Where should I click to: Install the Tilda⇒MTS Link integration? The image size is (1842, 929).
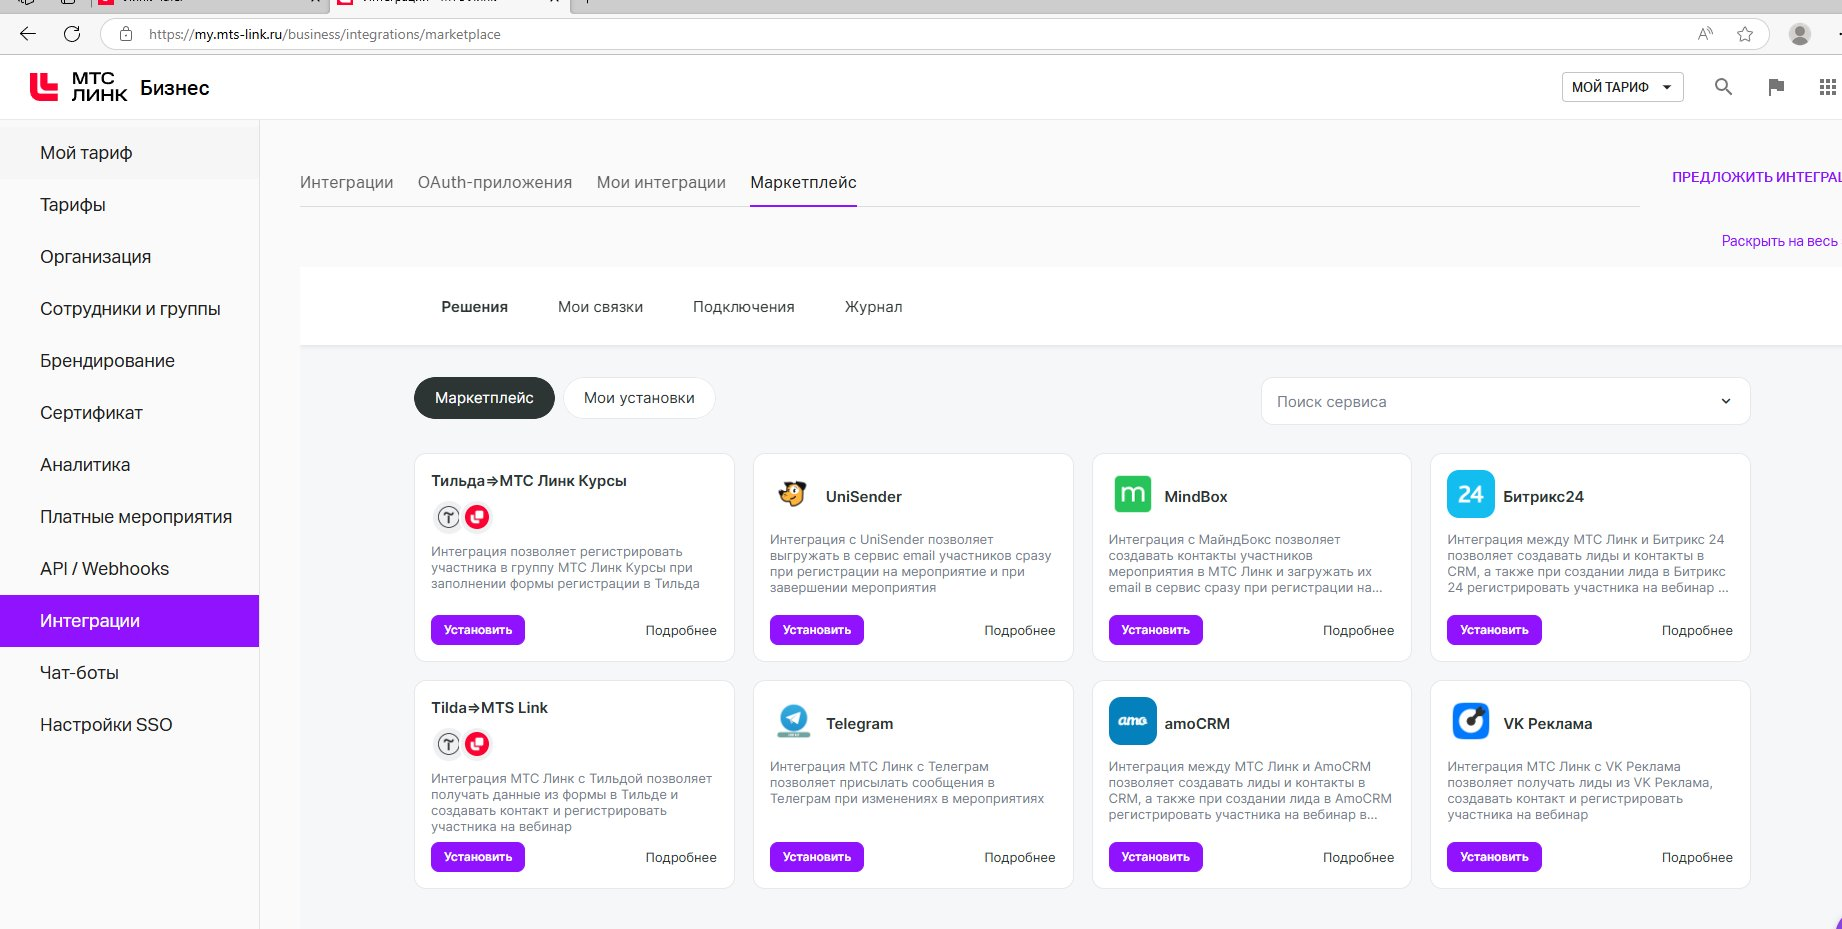[x=478, y=857]
